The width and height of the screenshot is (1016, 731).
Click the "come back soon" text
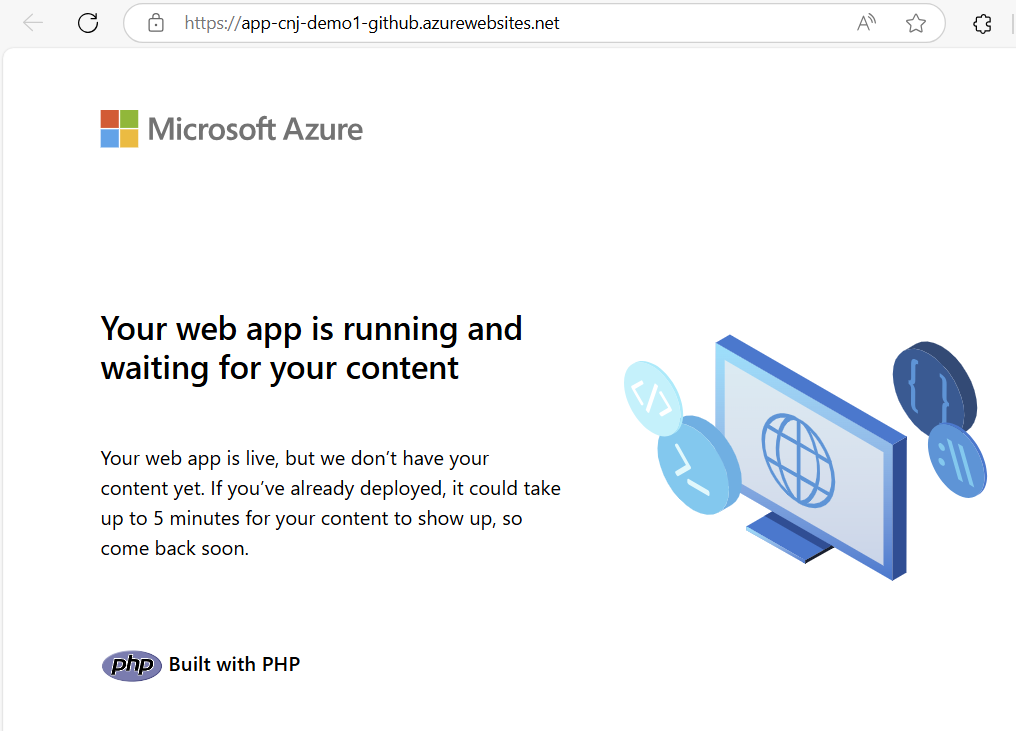point(174,548)
